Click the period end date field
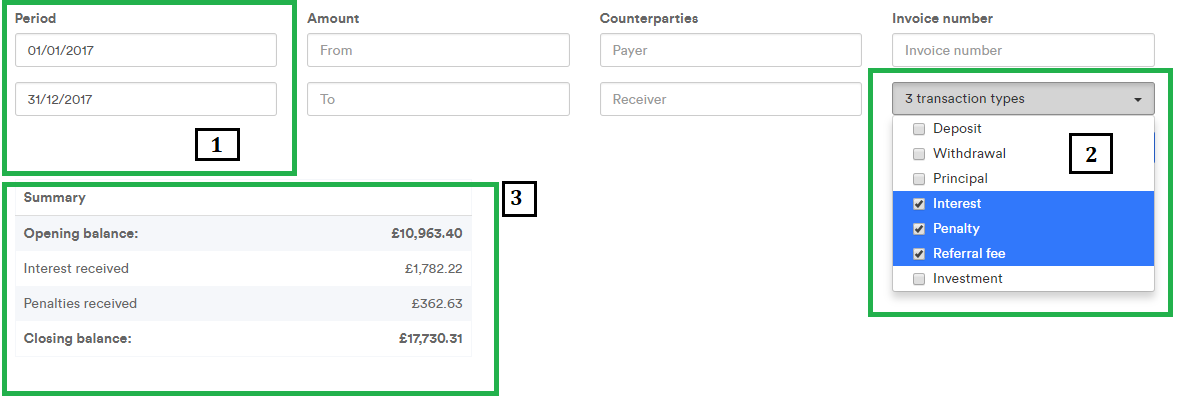This screenshot has width=1184, height=404. pos(145,99)
